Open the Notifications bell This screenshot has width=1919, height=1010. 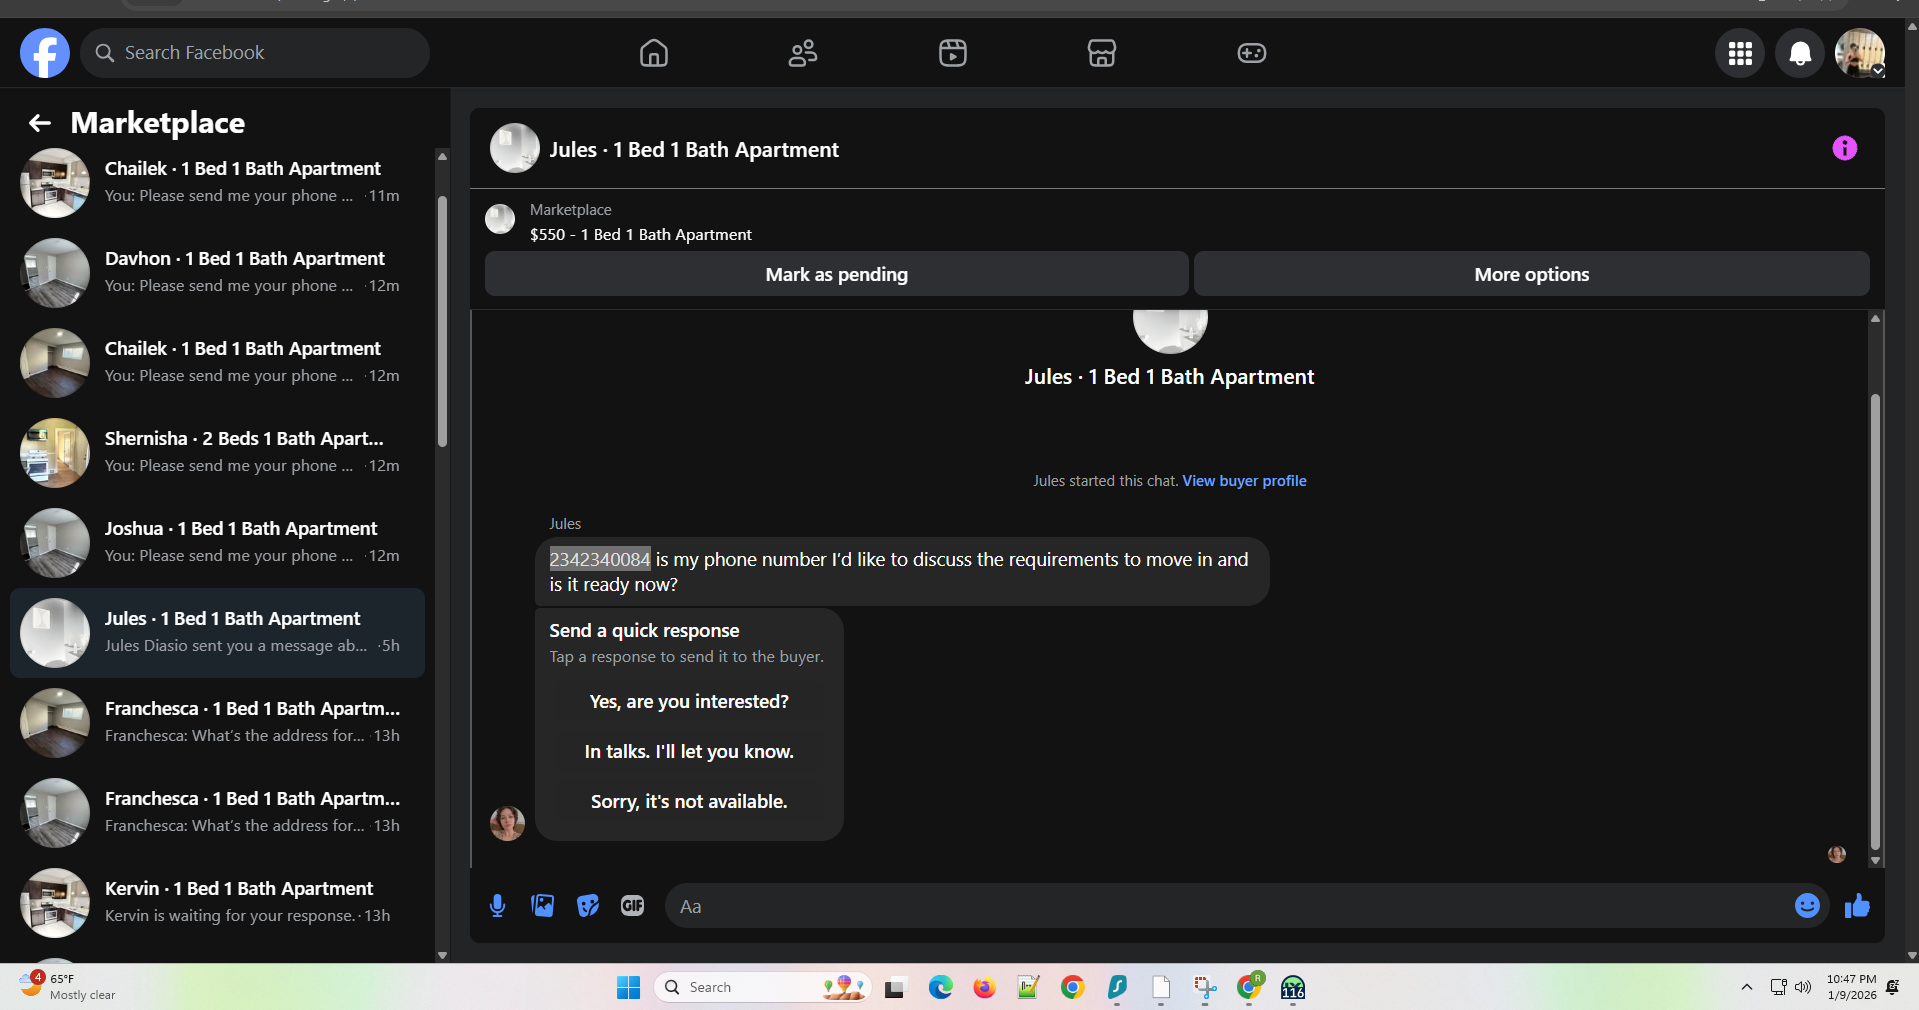coord(1800,53)
